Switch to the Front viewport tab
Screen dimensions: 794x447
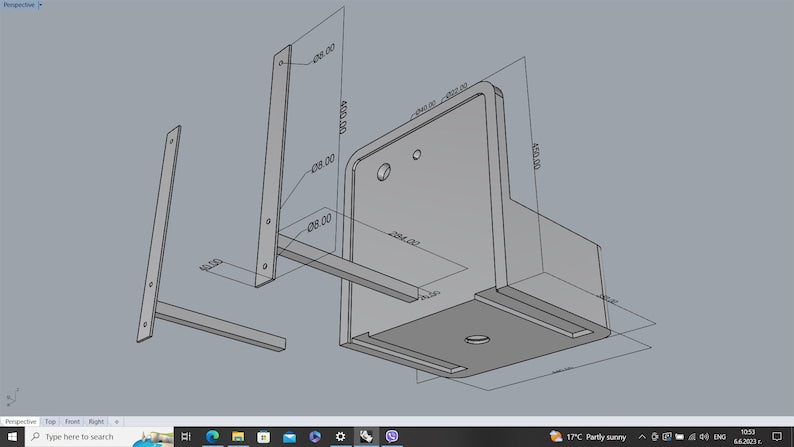72,421
